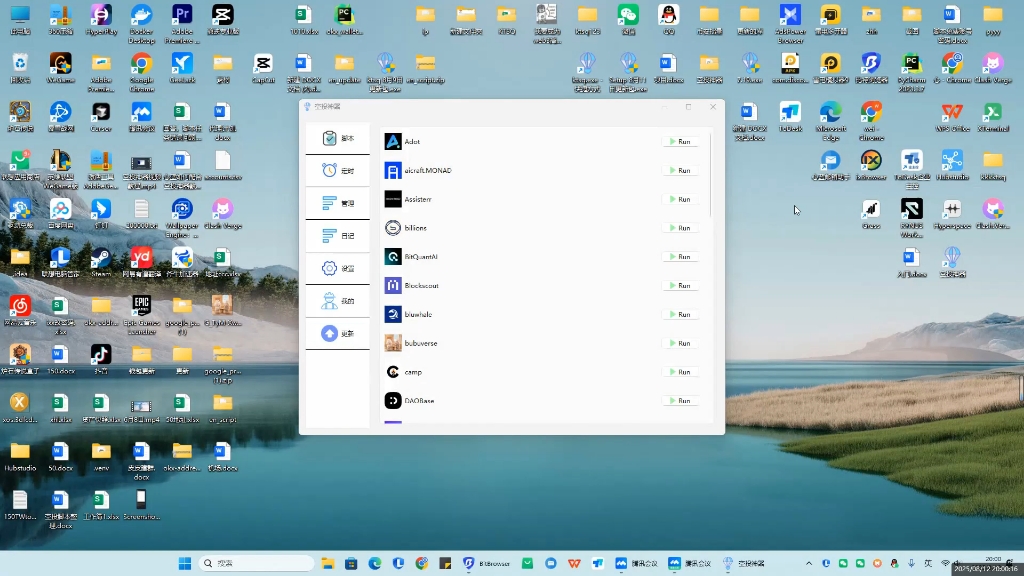Viewport: 1024px width, 576px height.
Task: Click the black Assisterr logo icon
Action: (392, 199)
